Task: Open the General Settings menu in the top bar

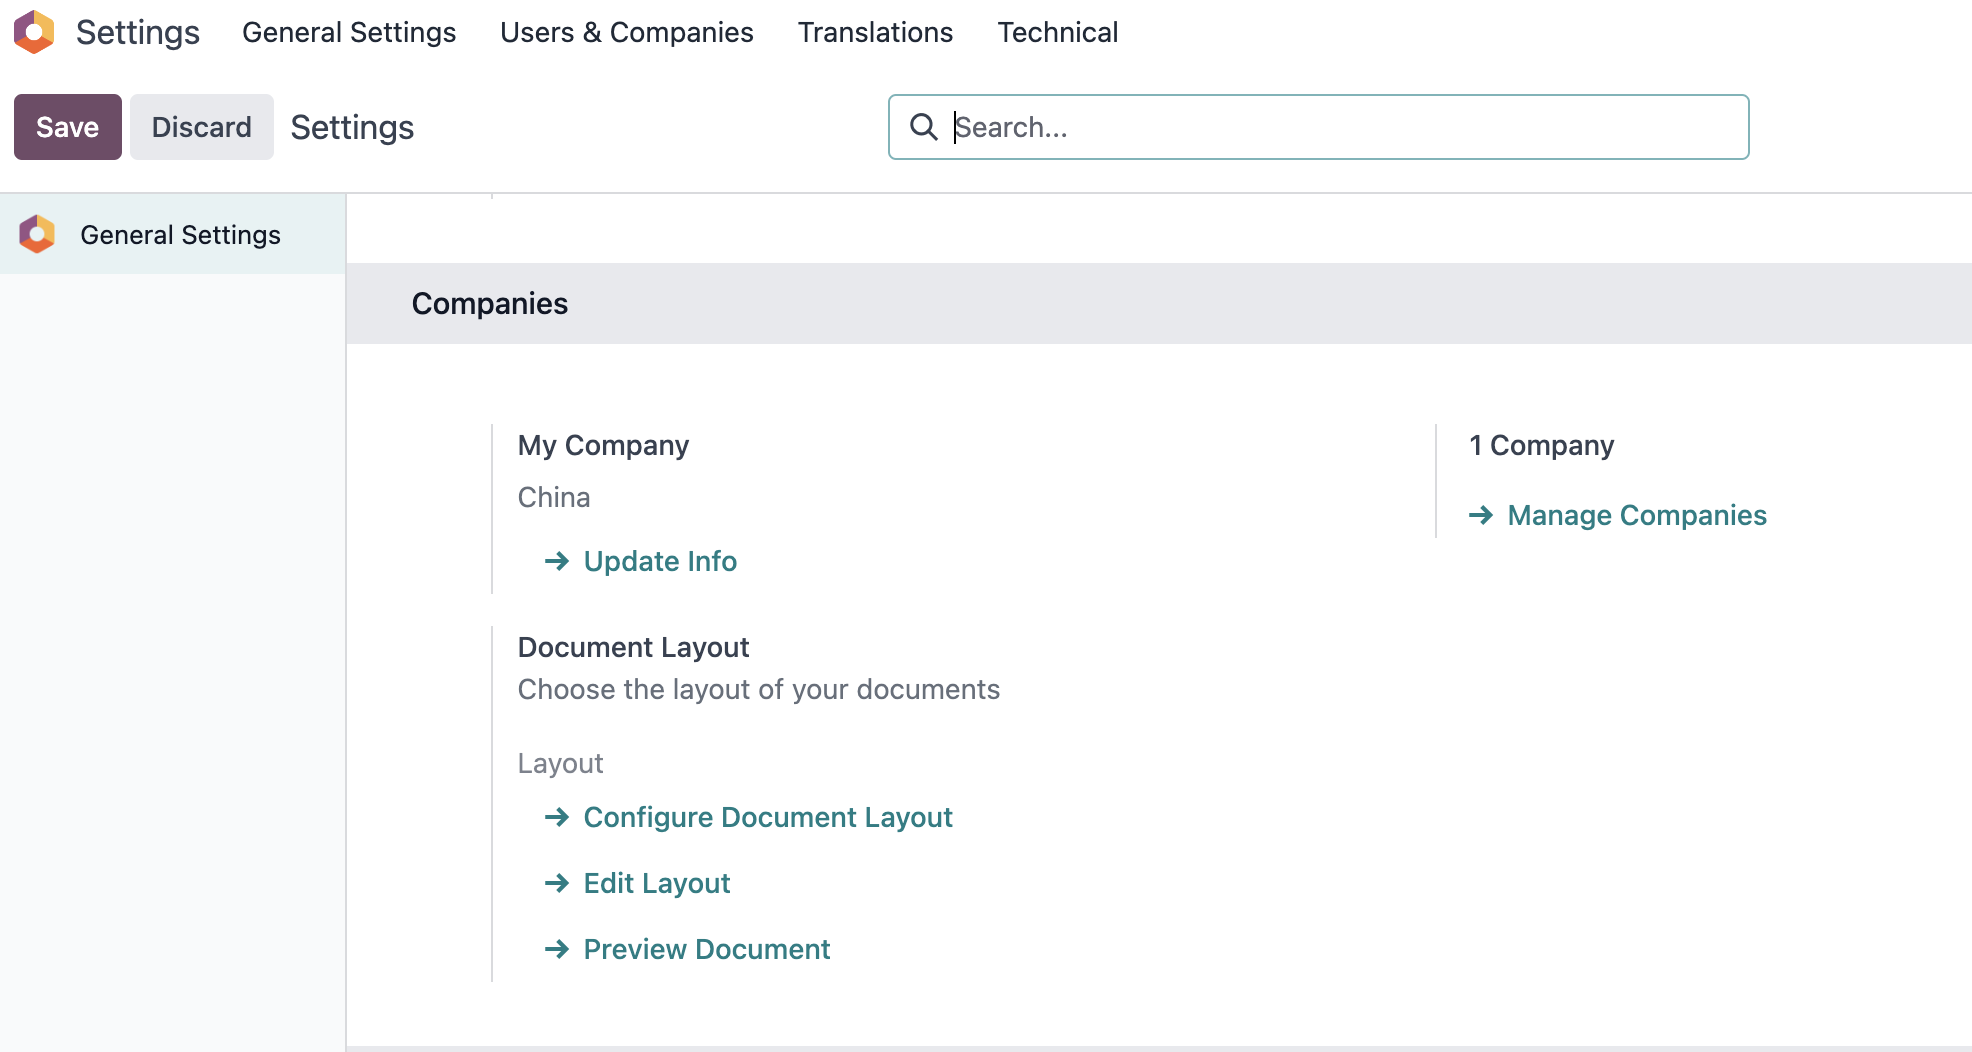Action: [x=349, y=32]
